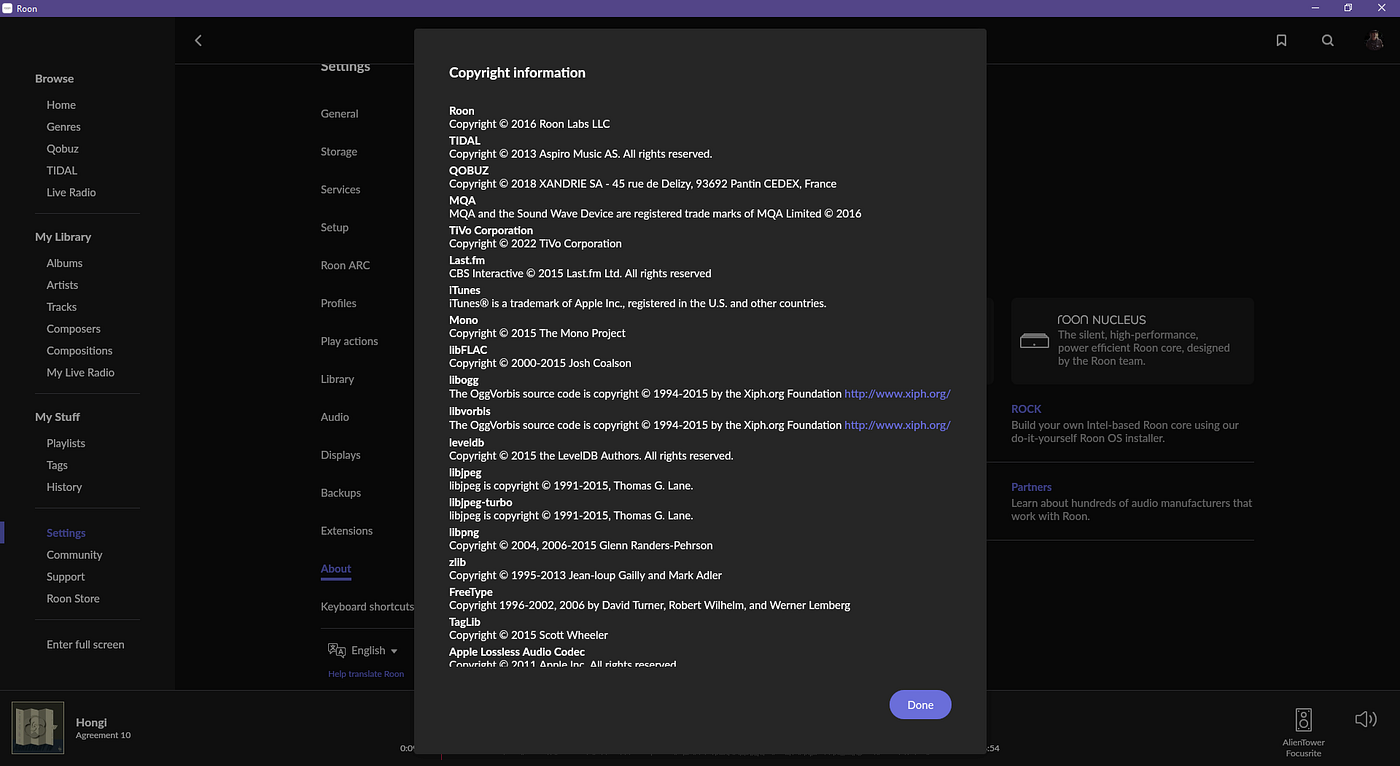Open Live Radio in the sidebar
This screenshot has height=766, width=1400.
point(71,193)
